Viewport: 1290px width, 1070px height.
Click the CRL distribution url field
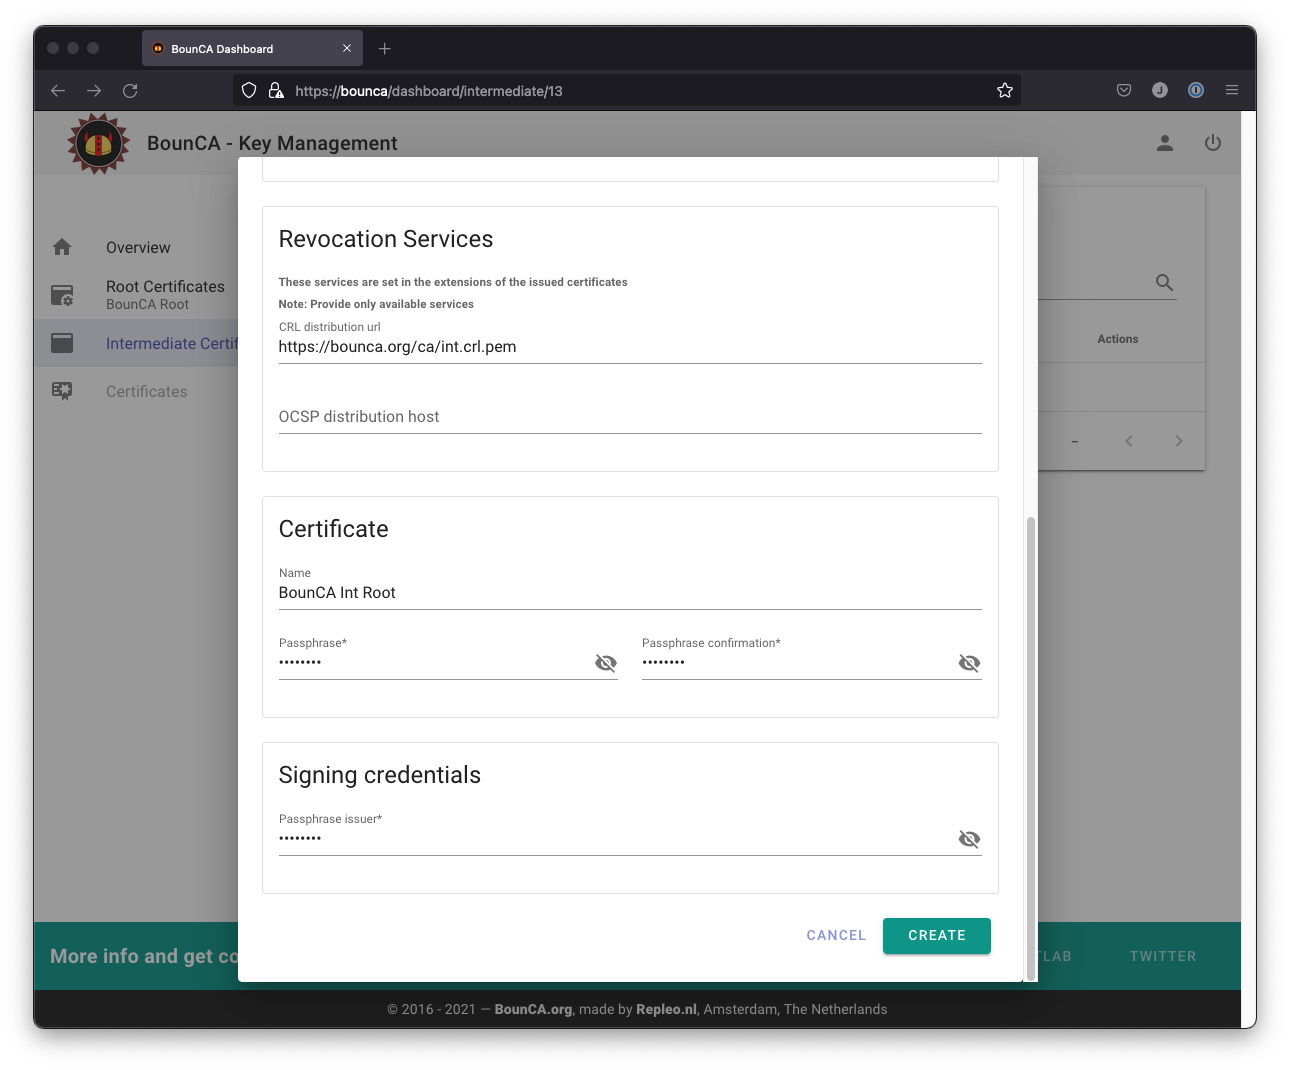[630, 347]
